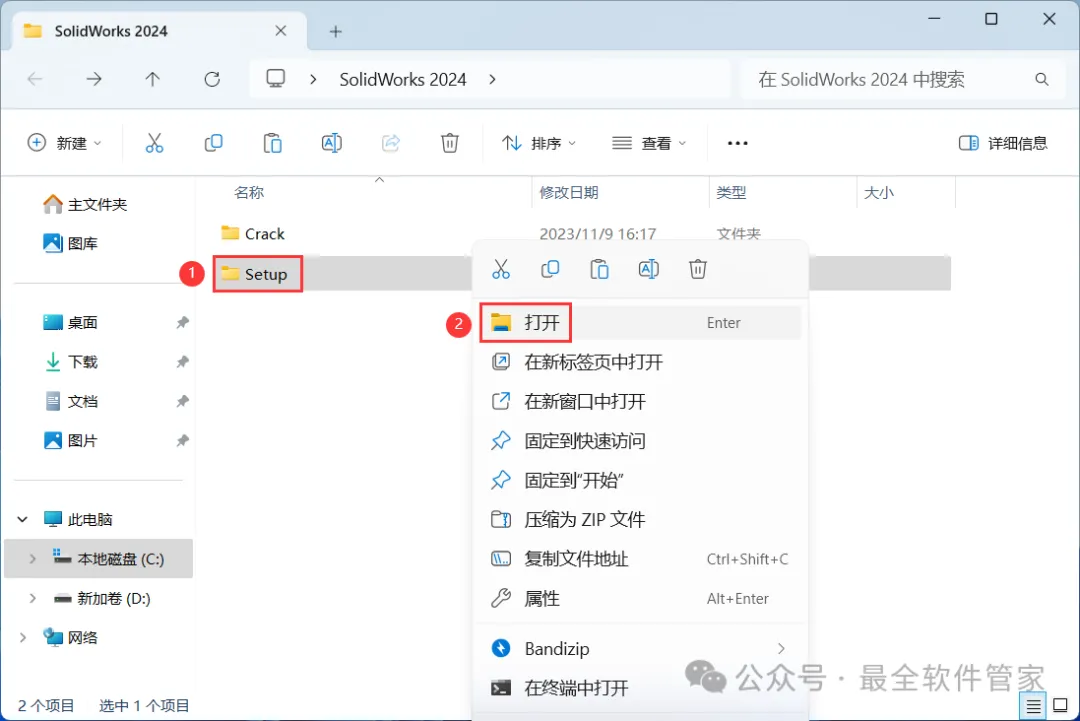
Task: Click the 修改日期 column header
Action: pos(568,192)
